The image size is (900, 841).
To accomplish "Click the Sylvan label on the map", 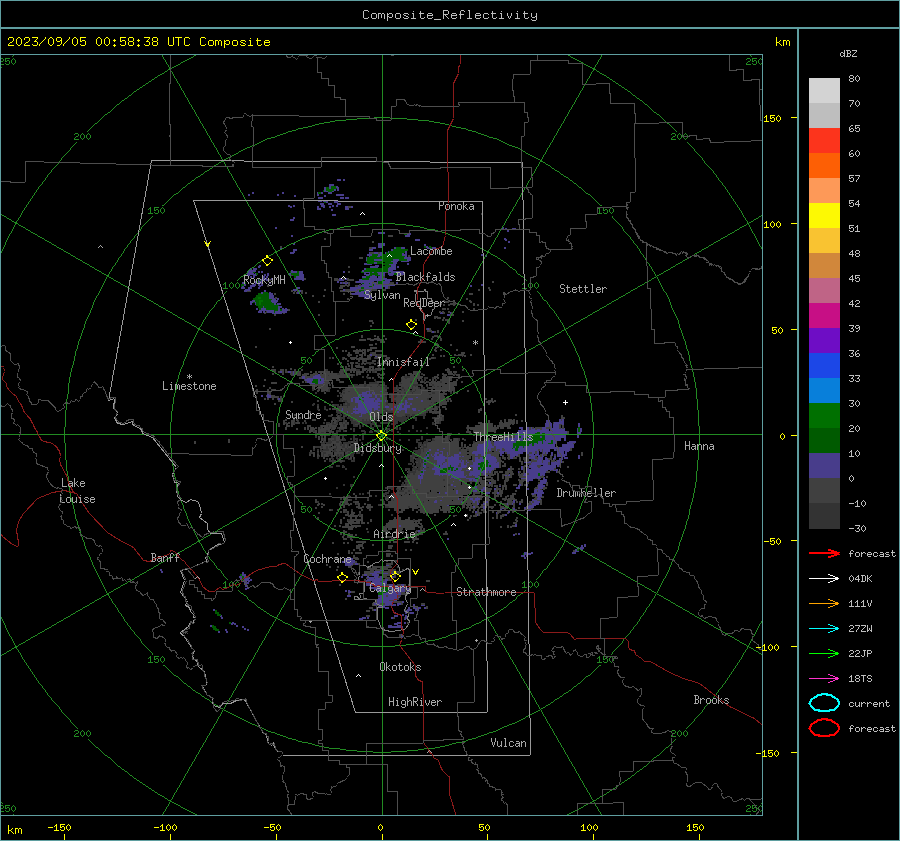I will pyautogui.click(x=382, y=295).
